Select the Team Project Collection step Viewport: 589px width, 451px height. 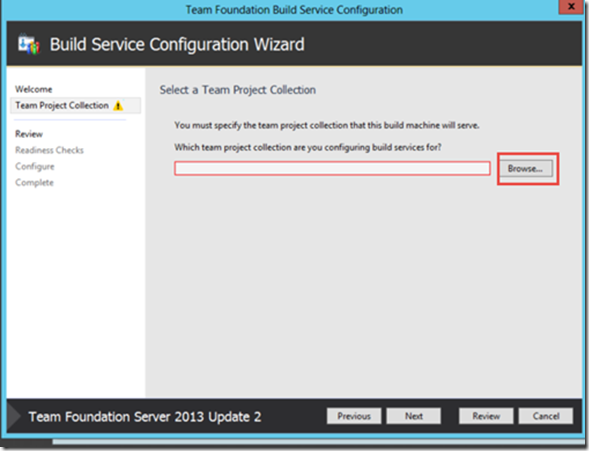click(76, 106)
